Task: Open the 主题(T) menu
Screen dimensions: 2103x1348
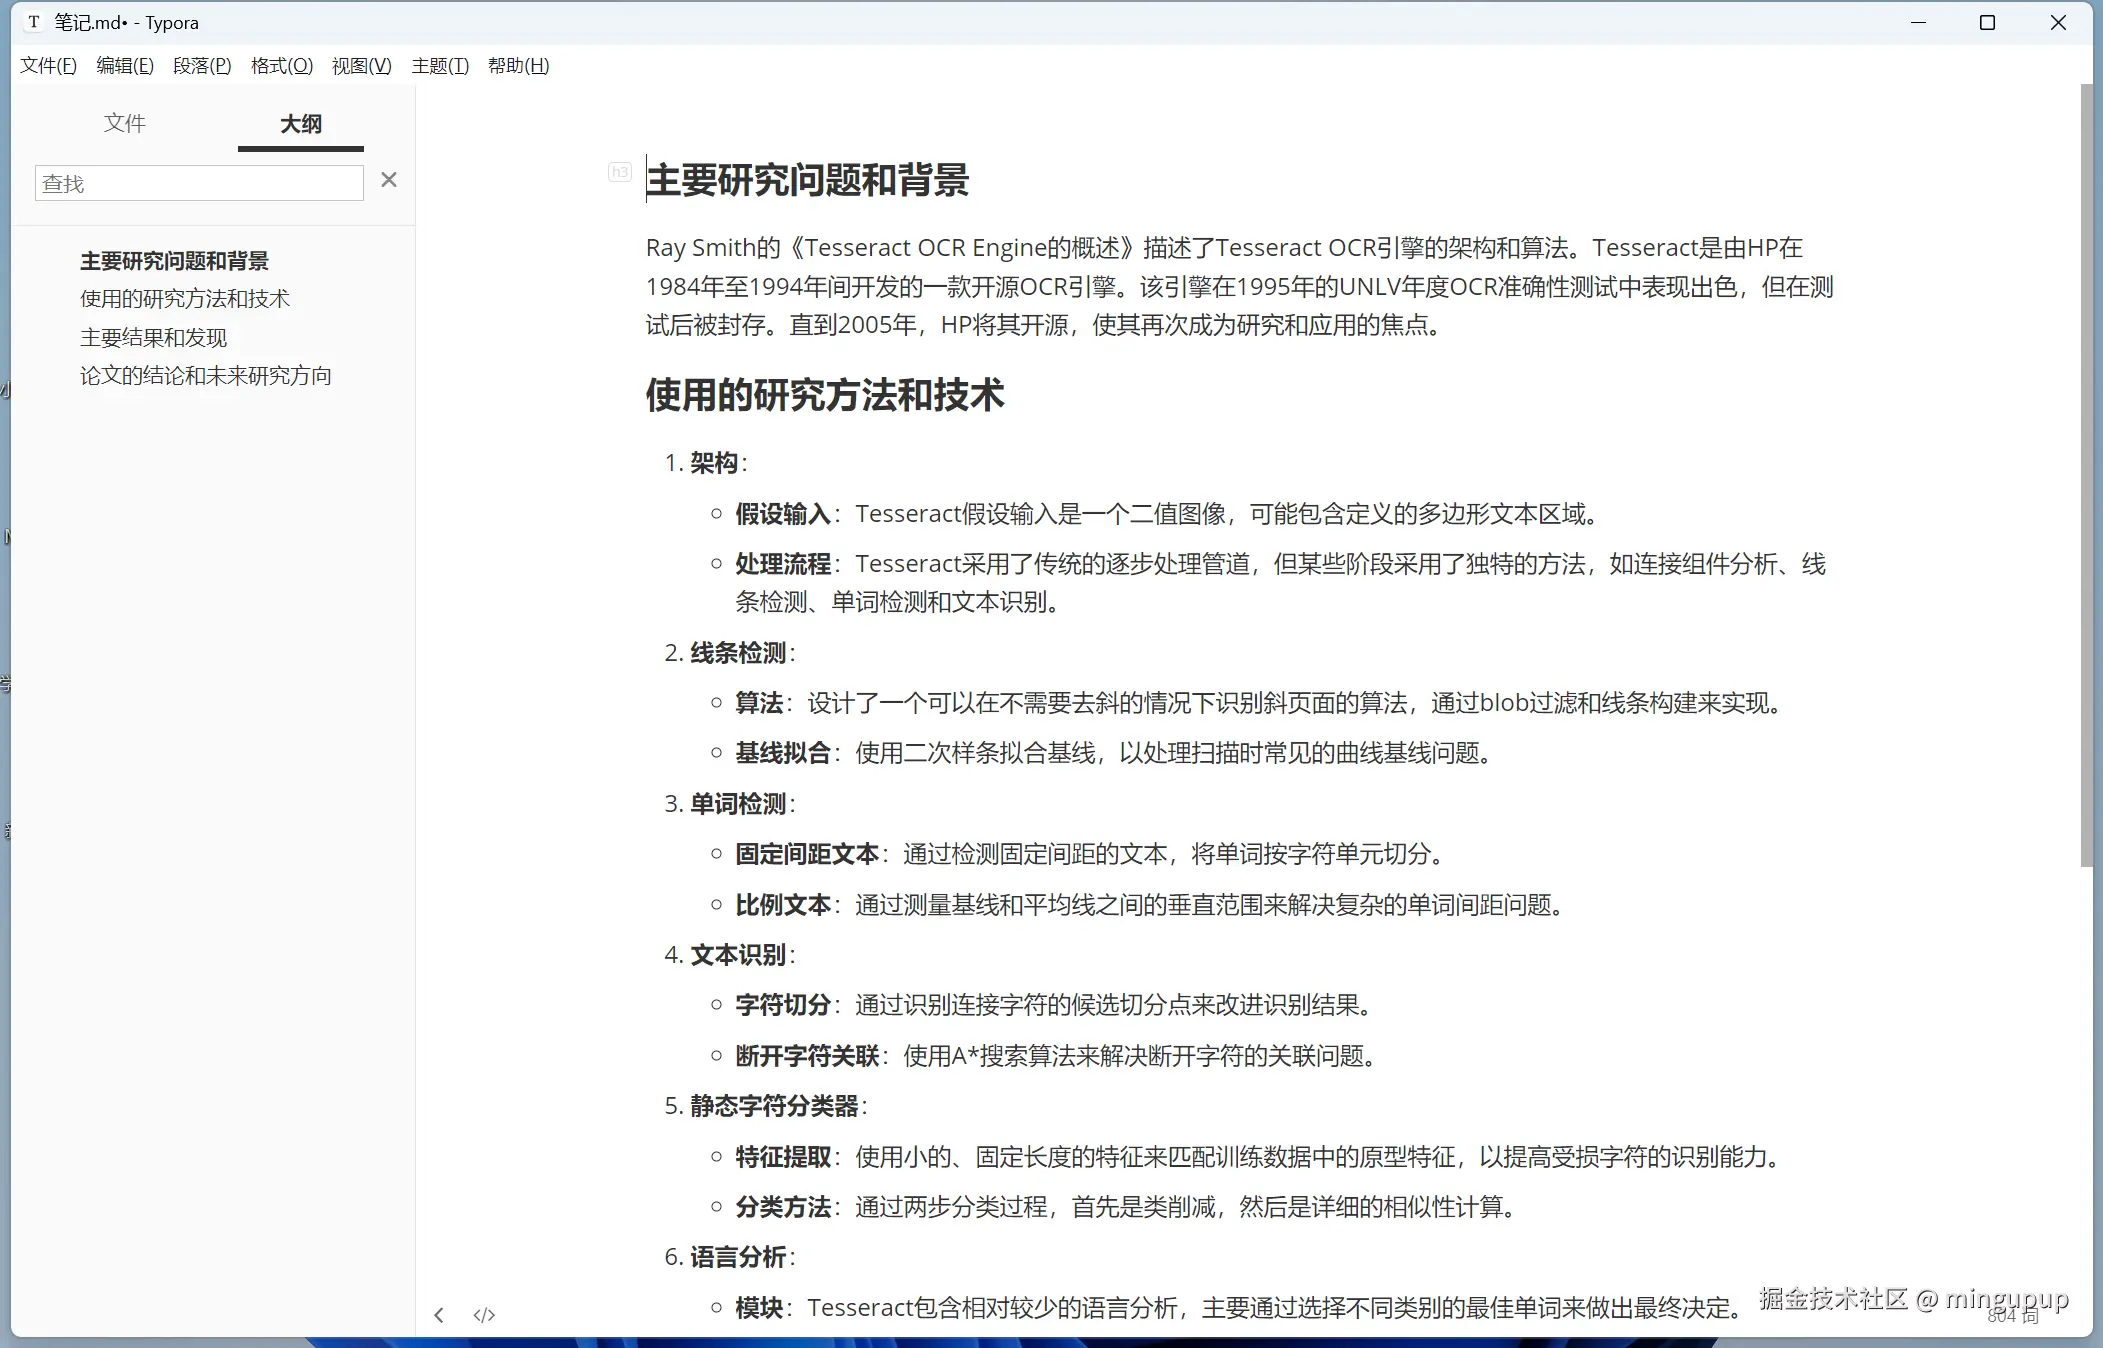Action: click(440, 65)
